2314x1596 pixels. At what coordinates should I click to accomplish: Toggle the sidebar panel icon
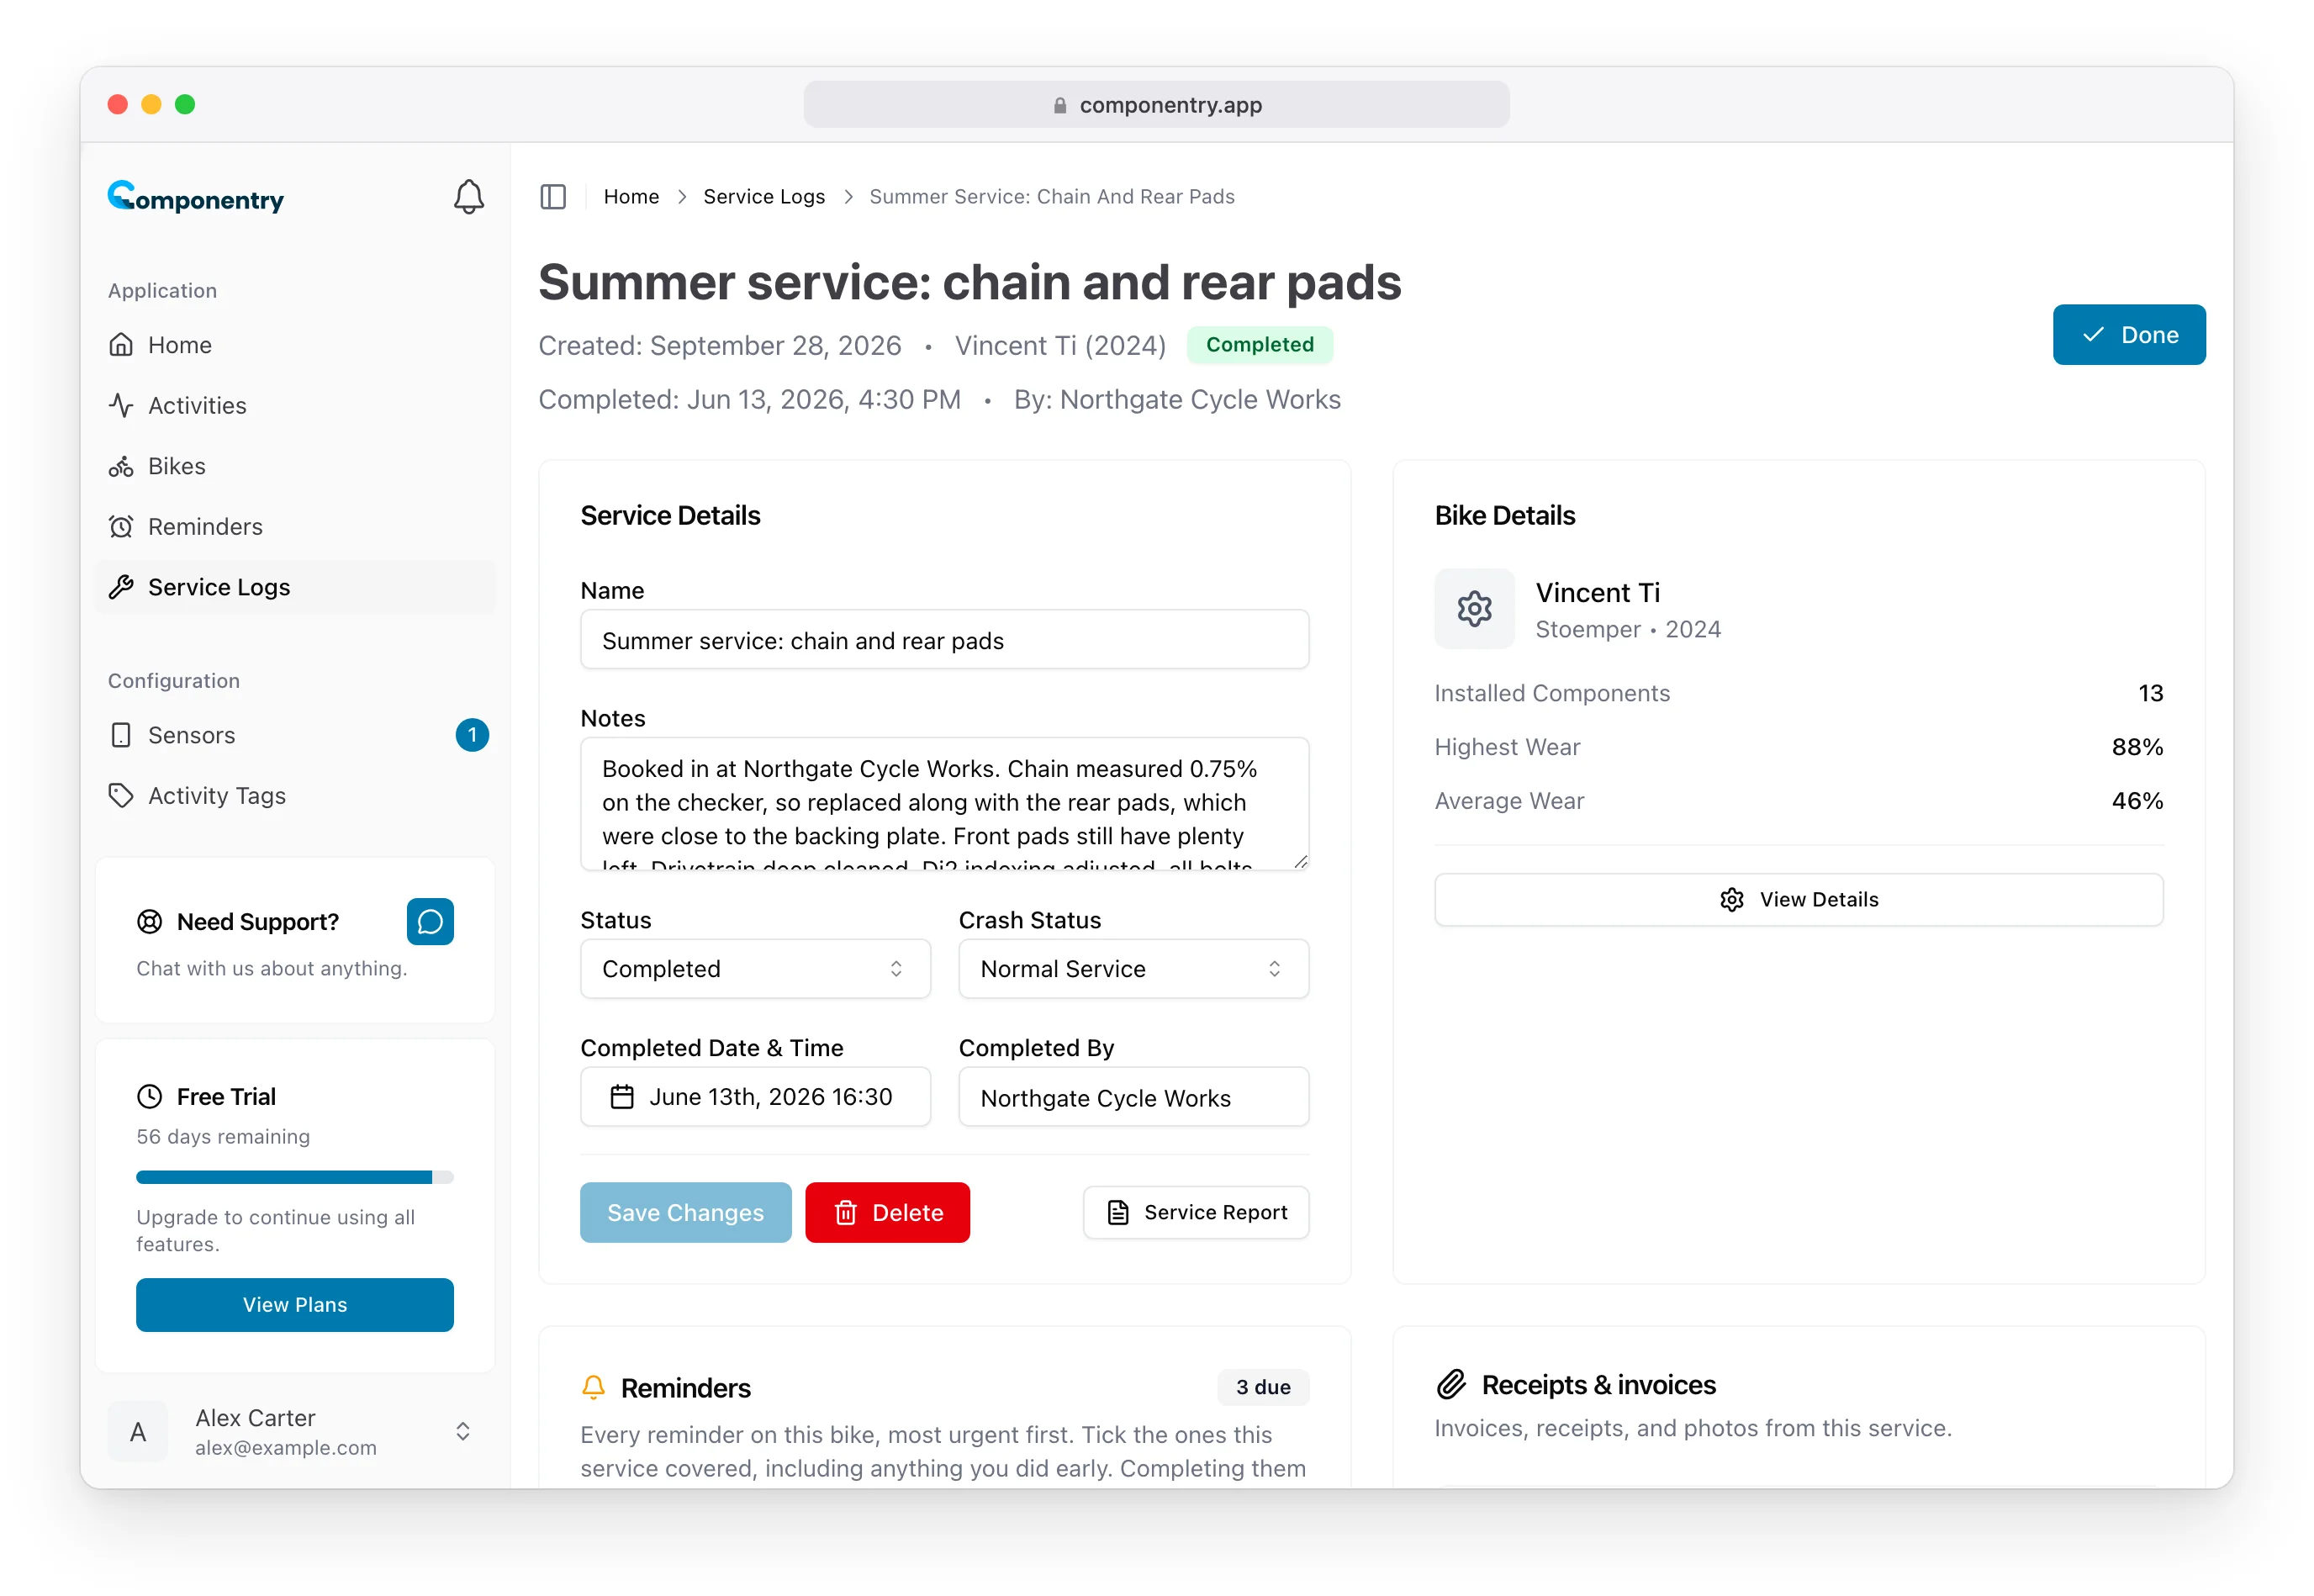coord(553,197)
